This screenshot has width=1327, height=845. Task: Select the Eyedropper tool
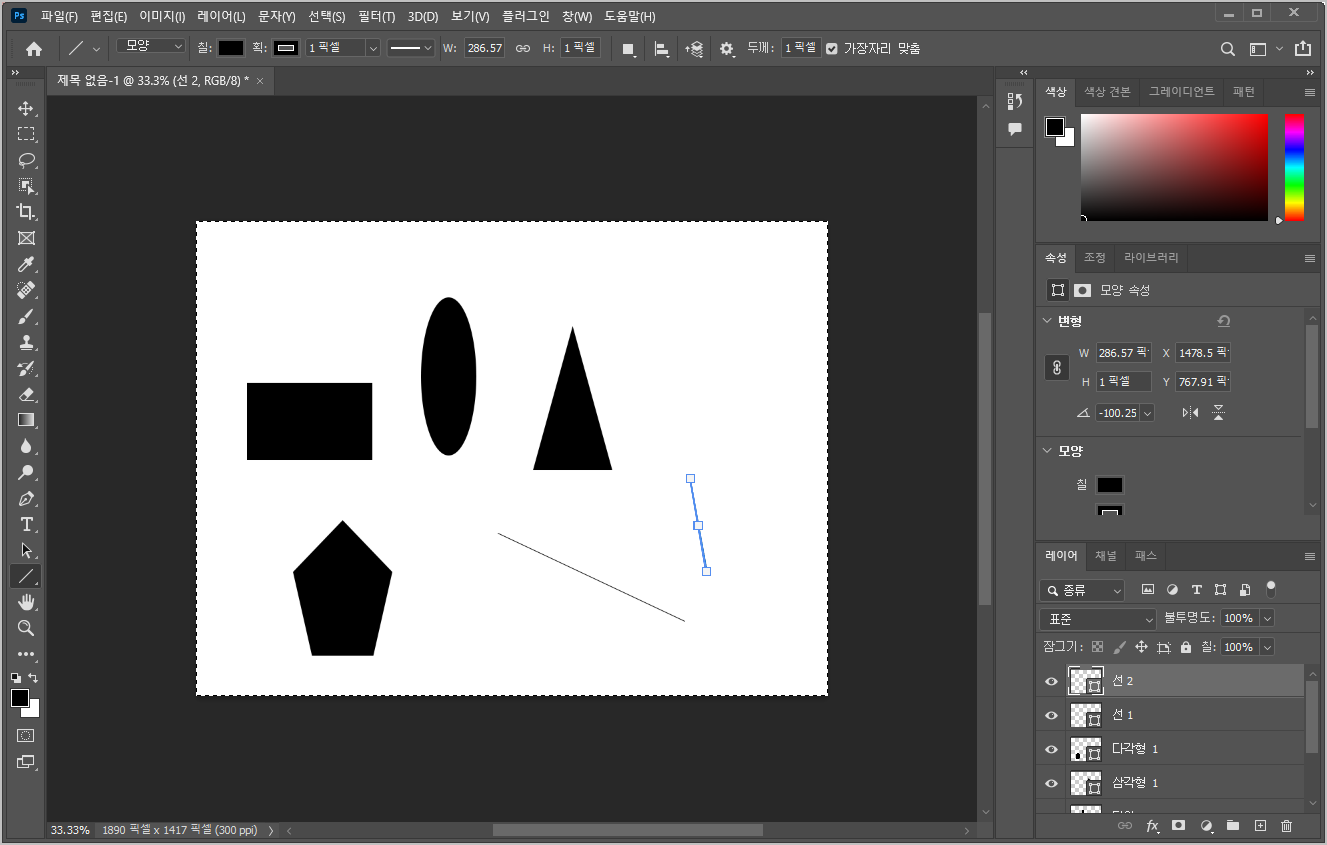[x=26, y=264]
